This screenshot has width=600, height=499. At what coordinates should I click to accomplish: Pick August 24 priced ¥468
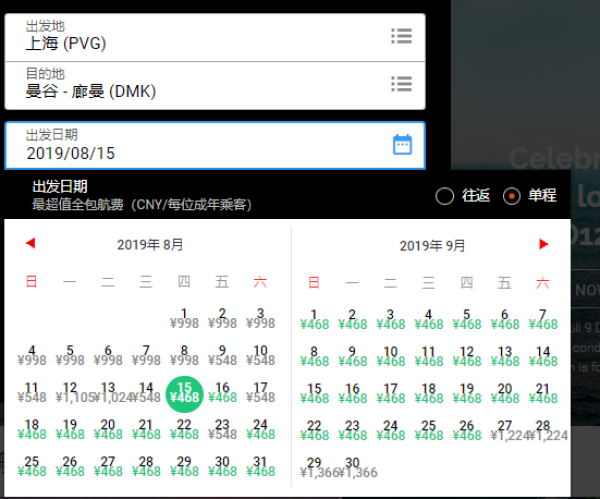(x=261, y=430)
